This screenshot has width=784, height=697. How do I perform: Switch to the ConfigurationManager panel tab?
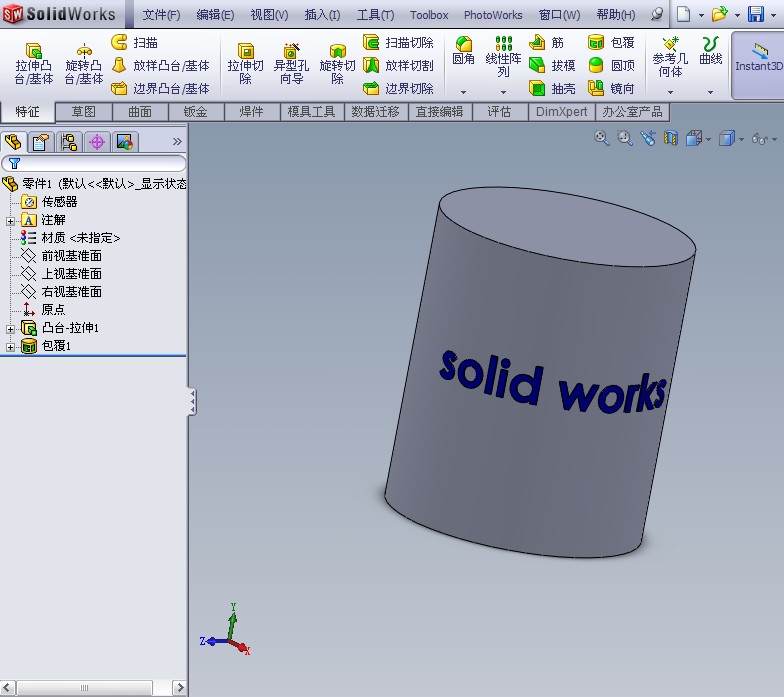coord(68,142)
